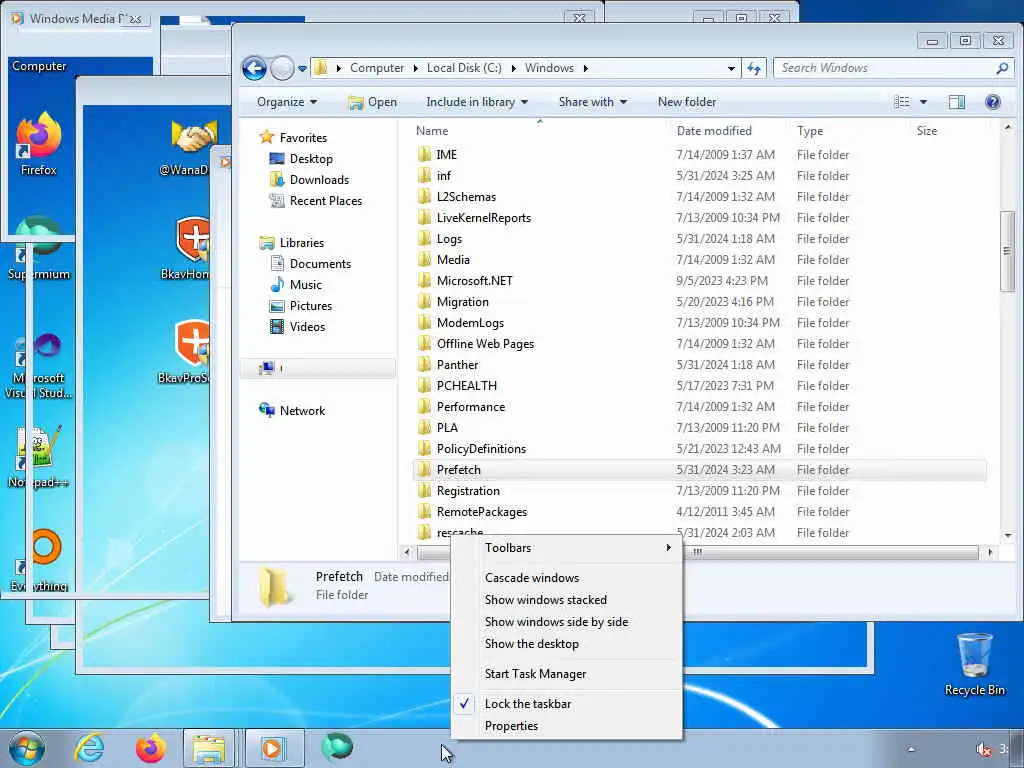The image size is (1024, 768).
Task: Sort by Date modified column header
Action: tap(714, 131)
